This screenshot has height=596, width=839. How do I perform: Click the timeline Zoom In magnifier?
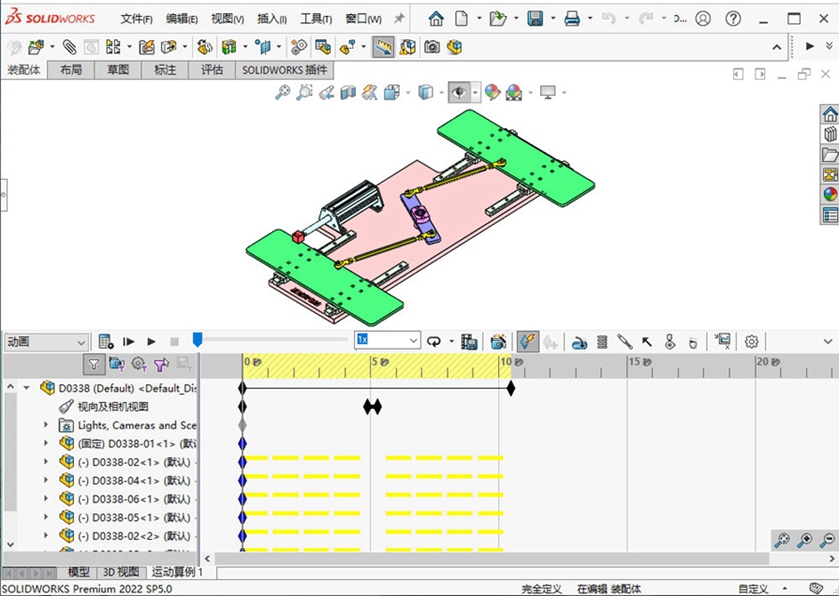coord(804,540)
